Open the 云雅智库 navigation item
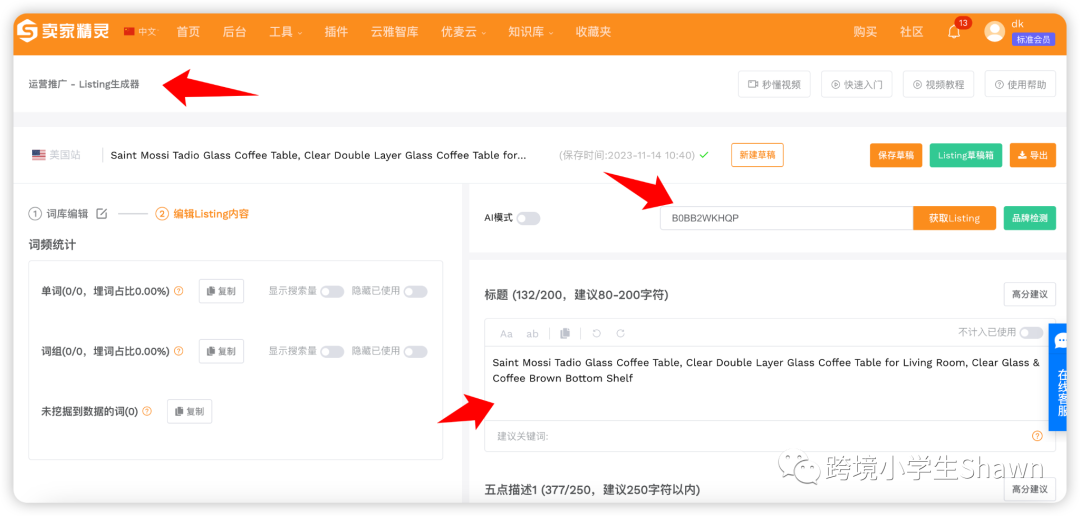Image resolution: width=1080 pixels, height=516 pixels. click(x=395, y=32)
